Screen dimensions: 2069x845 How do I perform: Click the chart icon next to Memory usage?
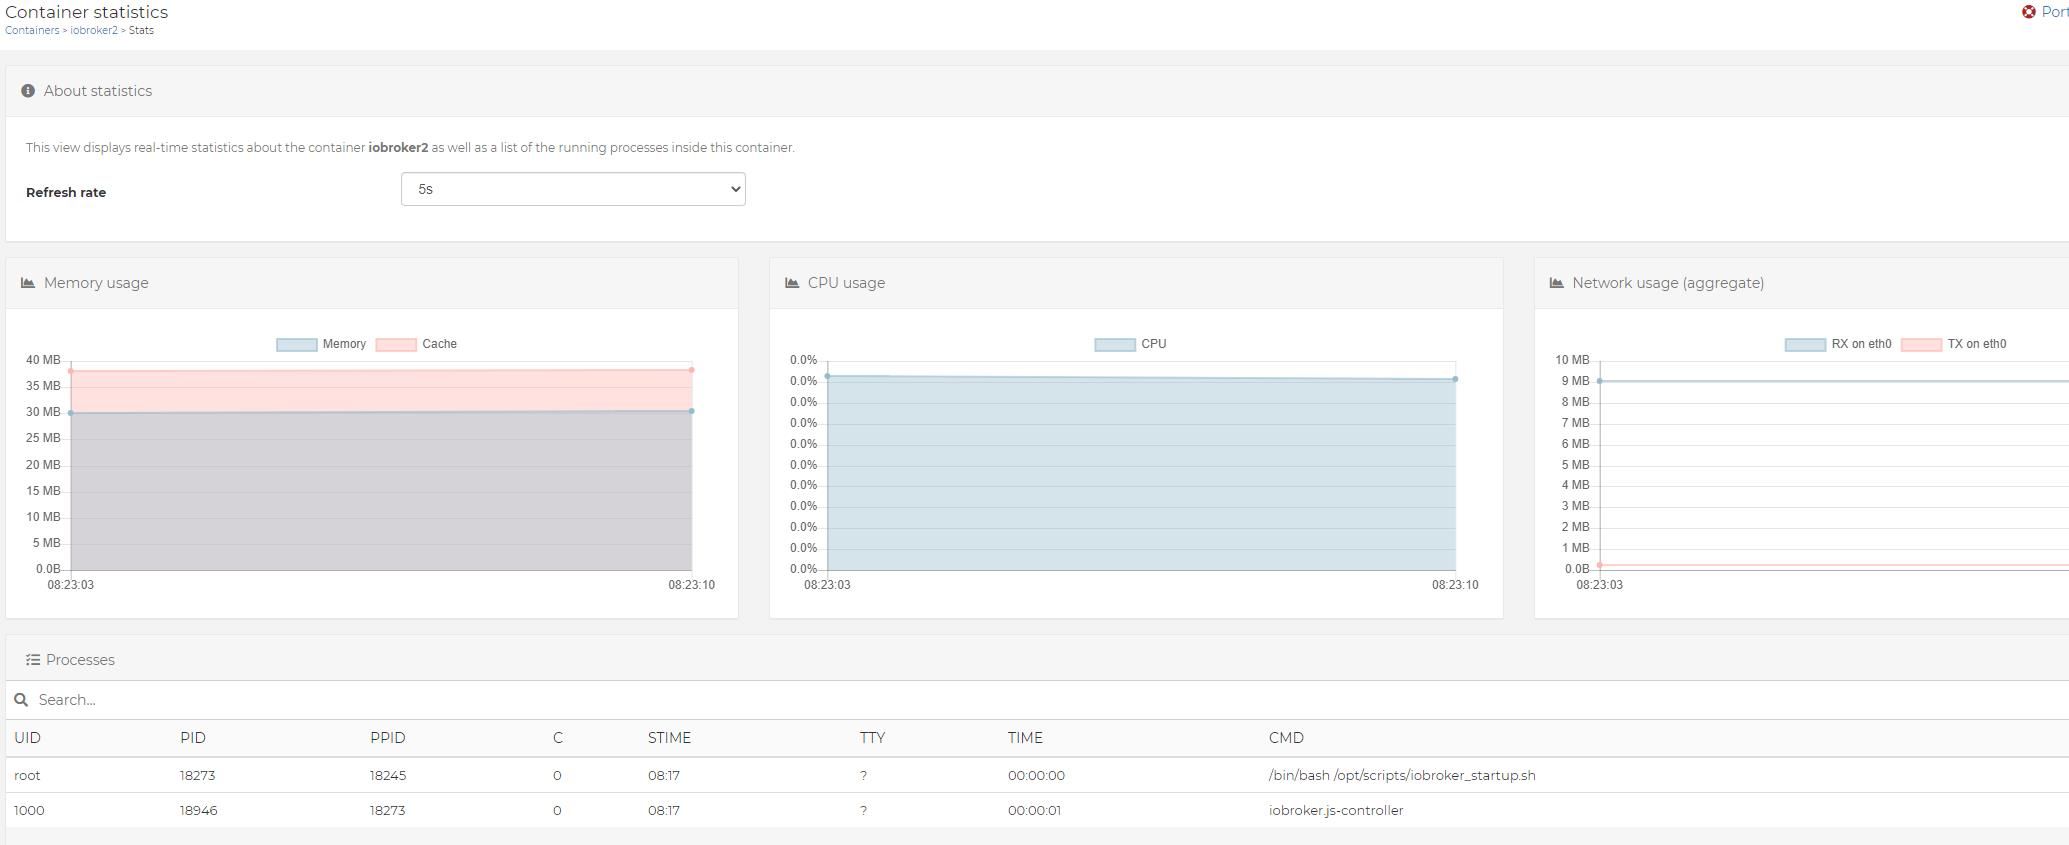coord(28,283)
